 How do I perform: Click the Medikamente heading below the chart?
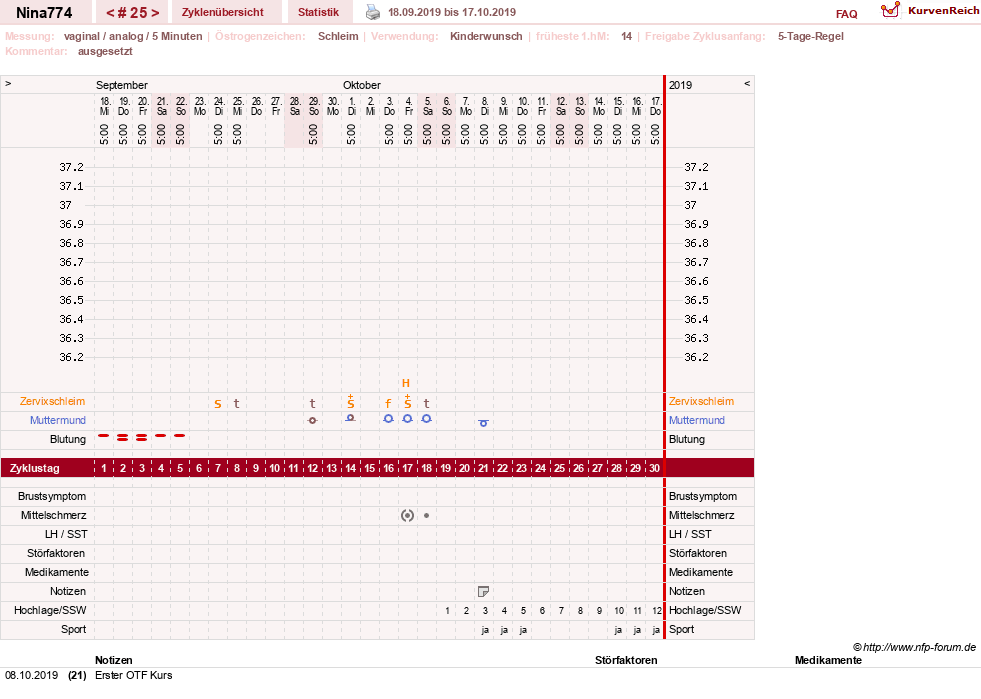[828, 660]
